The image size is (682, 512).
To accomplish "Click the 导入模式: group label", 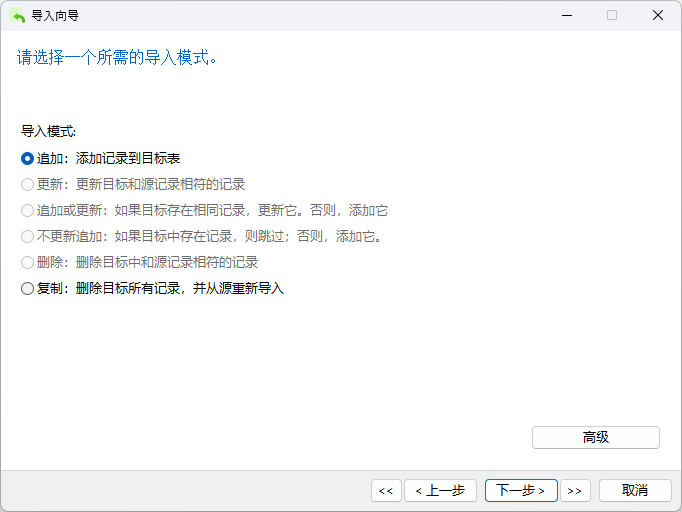I will point(48,131).
